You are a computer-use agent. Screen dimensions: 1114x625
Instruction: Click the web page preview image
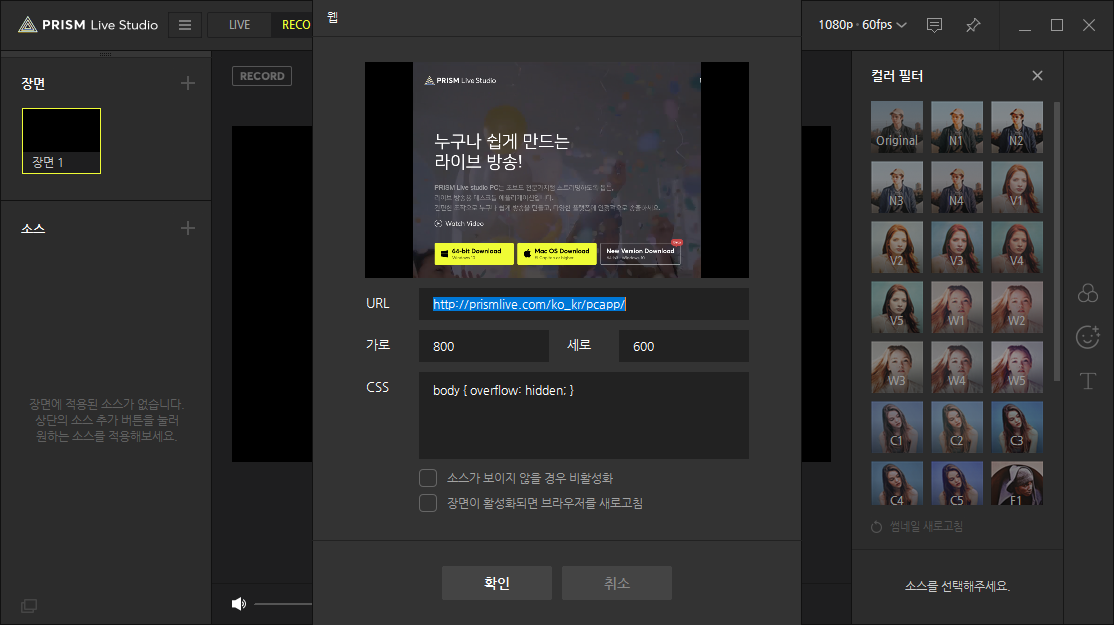pos(557,170)
